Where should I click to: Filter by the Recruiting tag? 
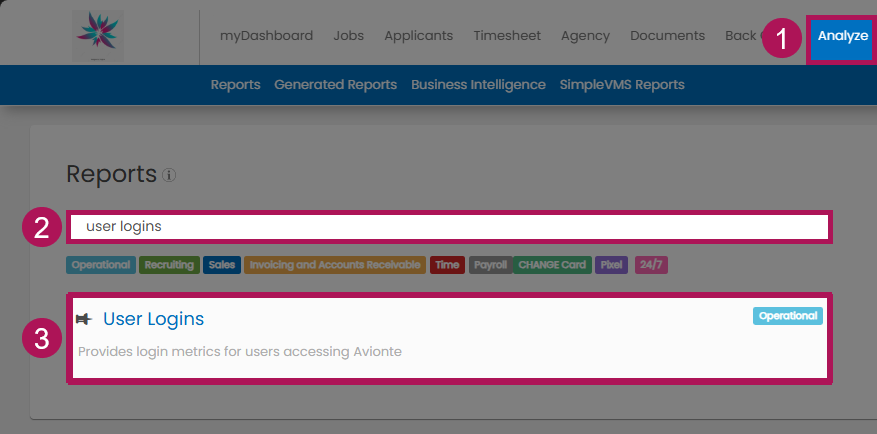(x=169, y=265)
